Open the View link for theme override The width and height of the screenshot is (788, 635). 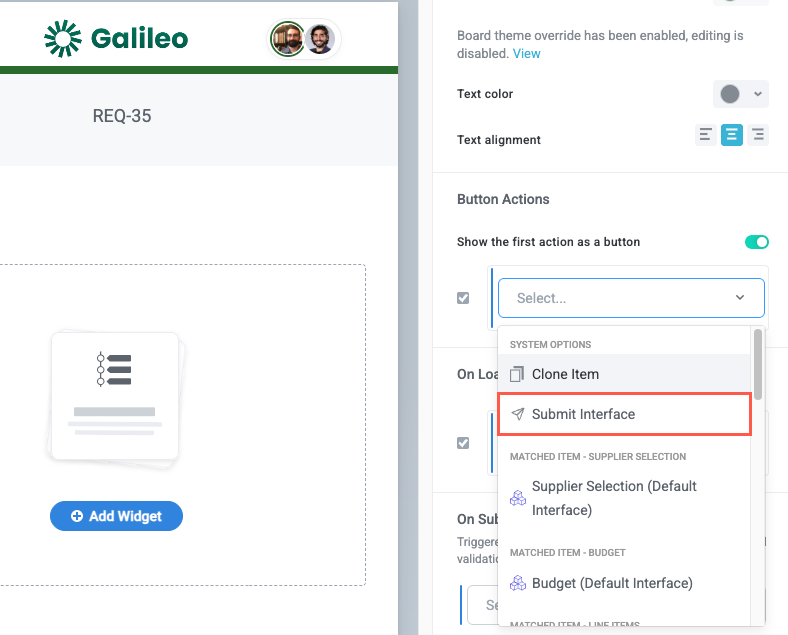[526, 53]
